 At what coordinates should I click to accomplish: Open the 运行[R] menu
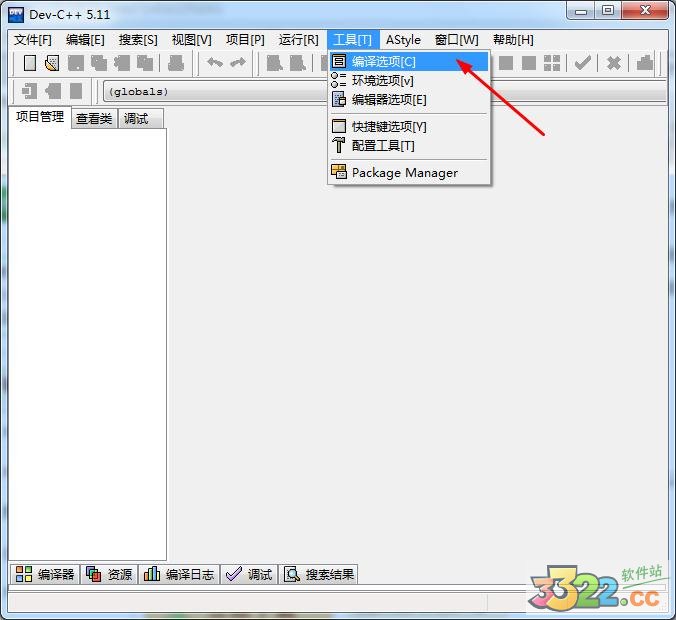pos(298,40)
